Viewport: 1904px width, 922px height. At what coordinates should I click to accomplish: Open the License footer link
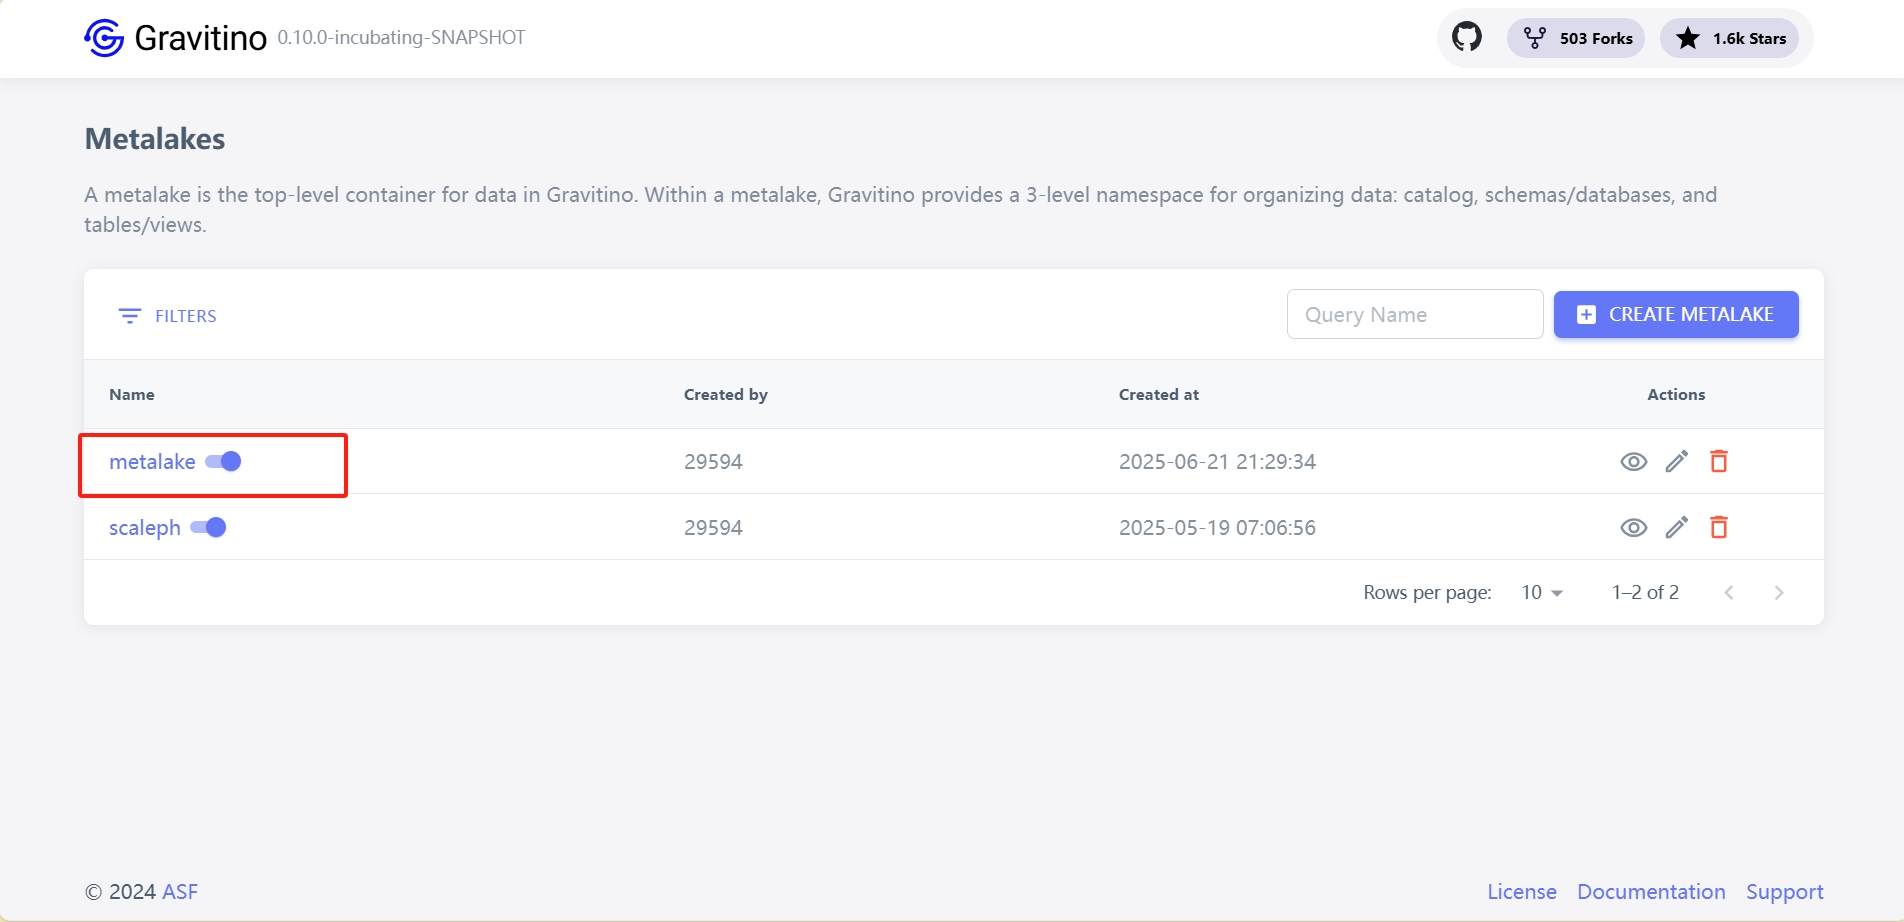1522,892
